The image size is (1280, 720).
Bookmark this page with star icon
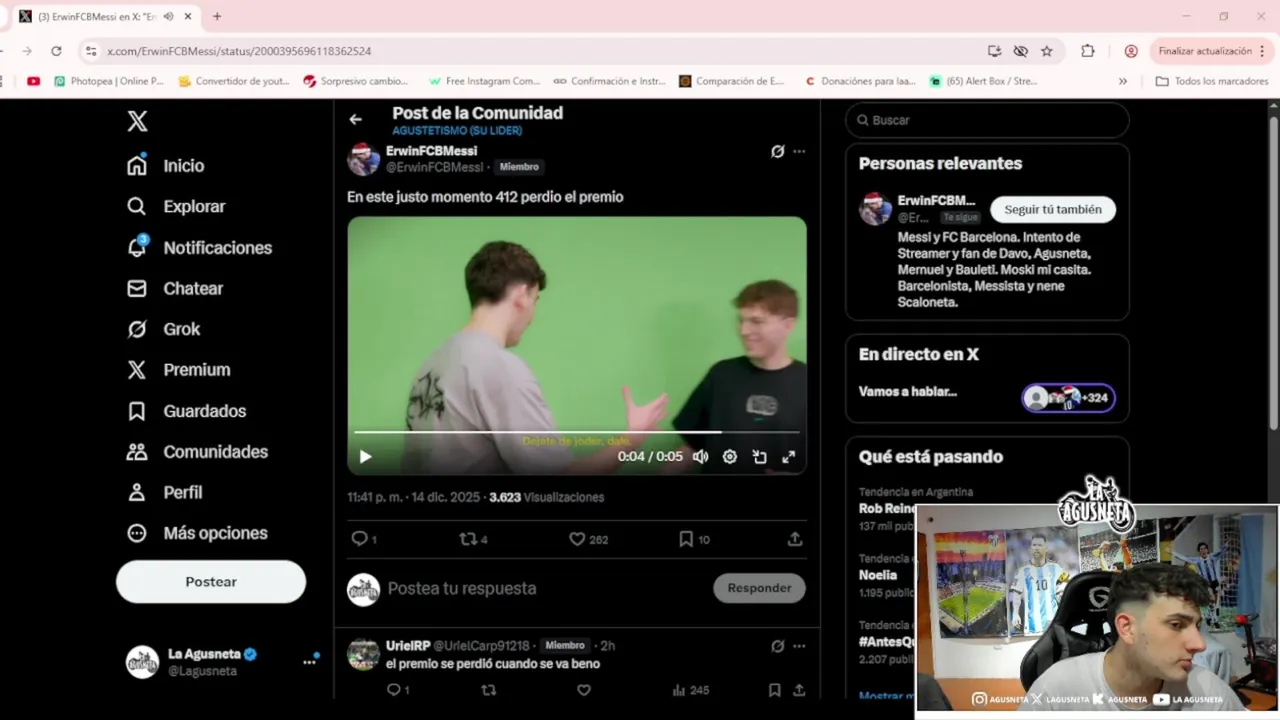point(1047,51)
